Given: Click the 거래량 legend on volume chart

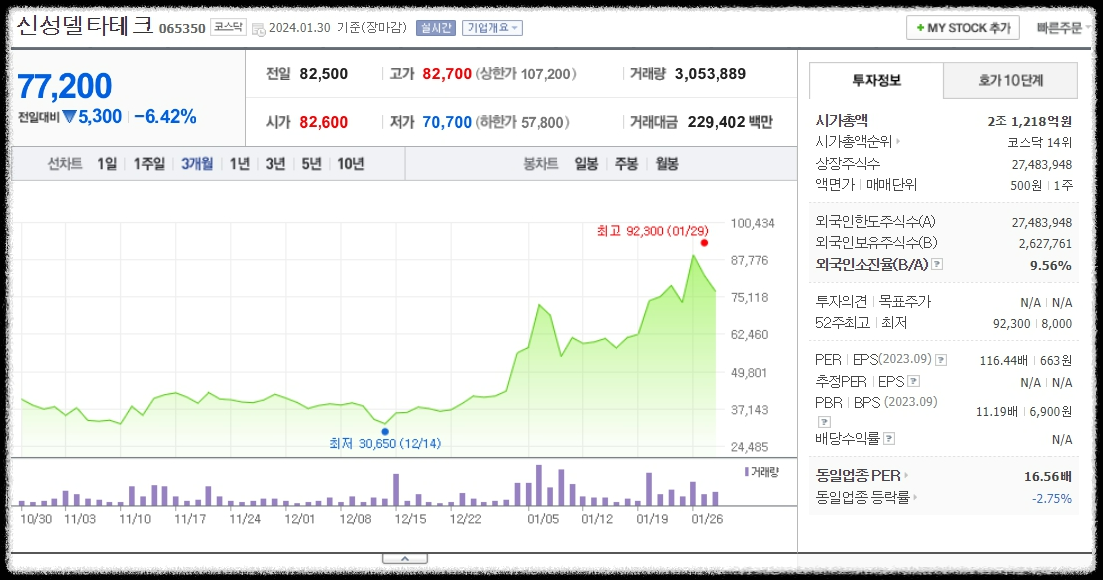Looking at the screenshot, I should [762, 472].
